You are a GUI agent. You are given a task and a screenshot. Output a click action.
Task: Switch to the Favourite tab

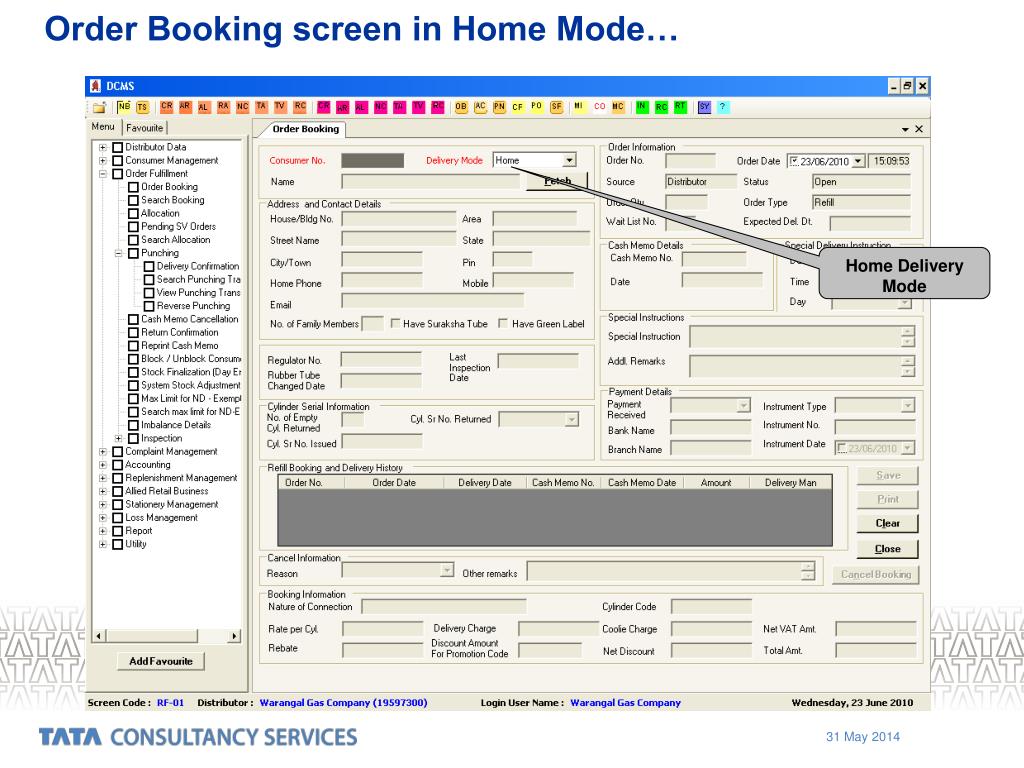(x=144, y=128)
